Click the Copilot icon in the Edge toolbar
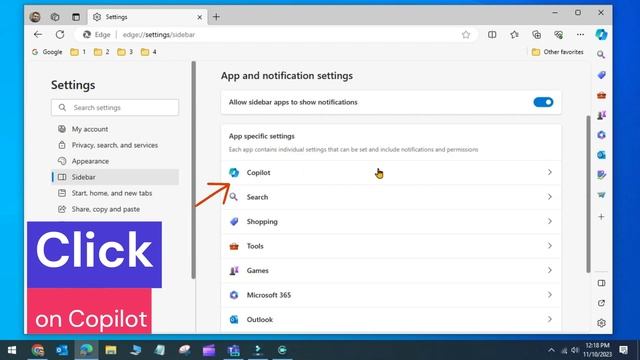 601,35
